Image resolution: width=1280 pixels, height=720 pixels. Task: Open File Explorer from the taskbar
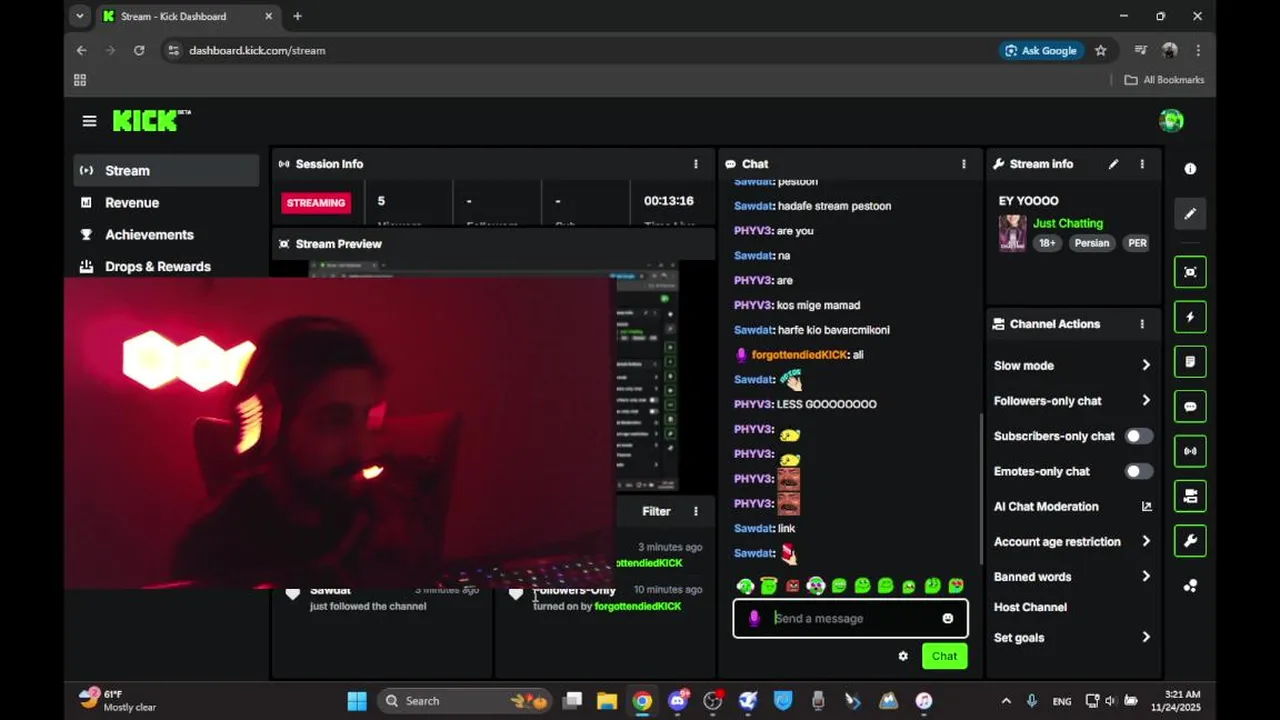[607, 700]
